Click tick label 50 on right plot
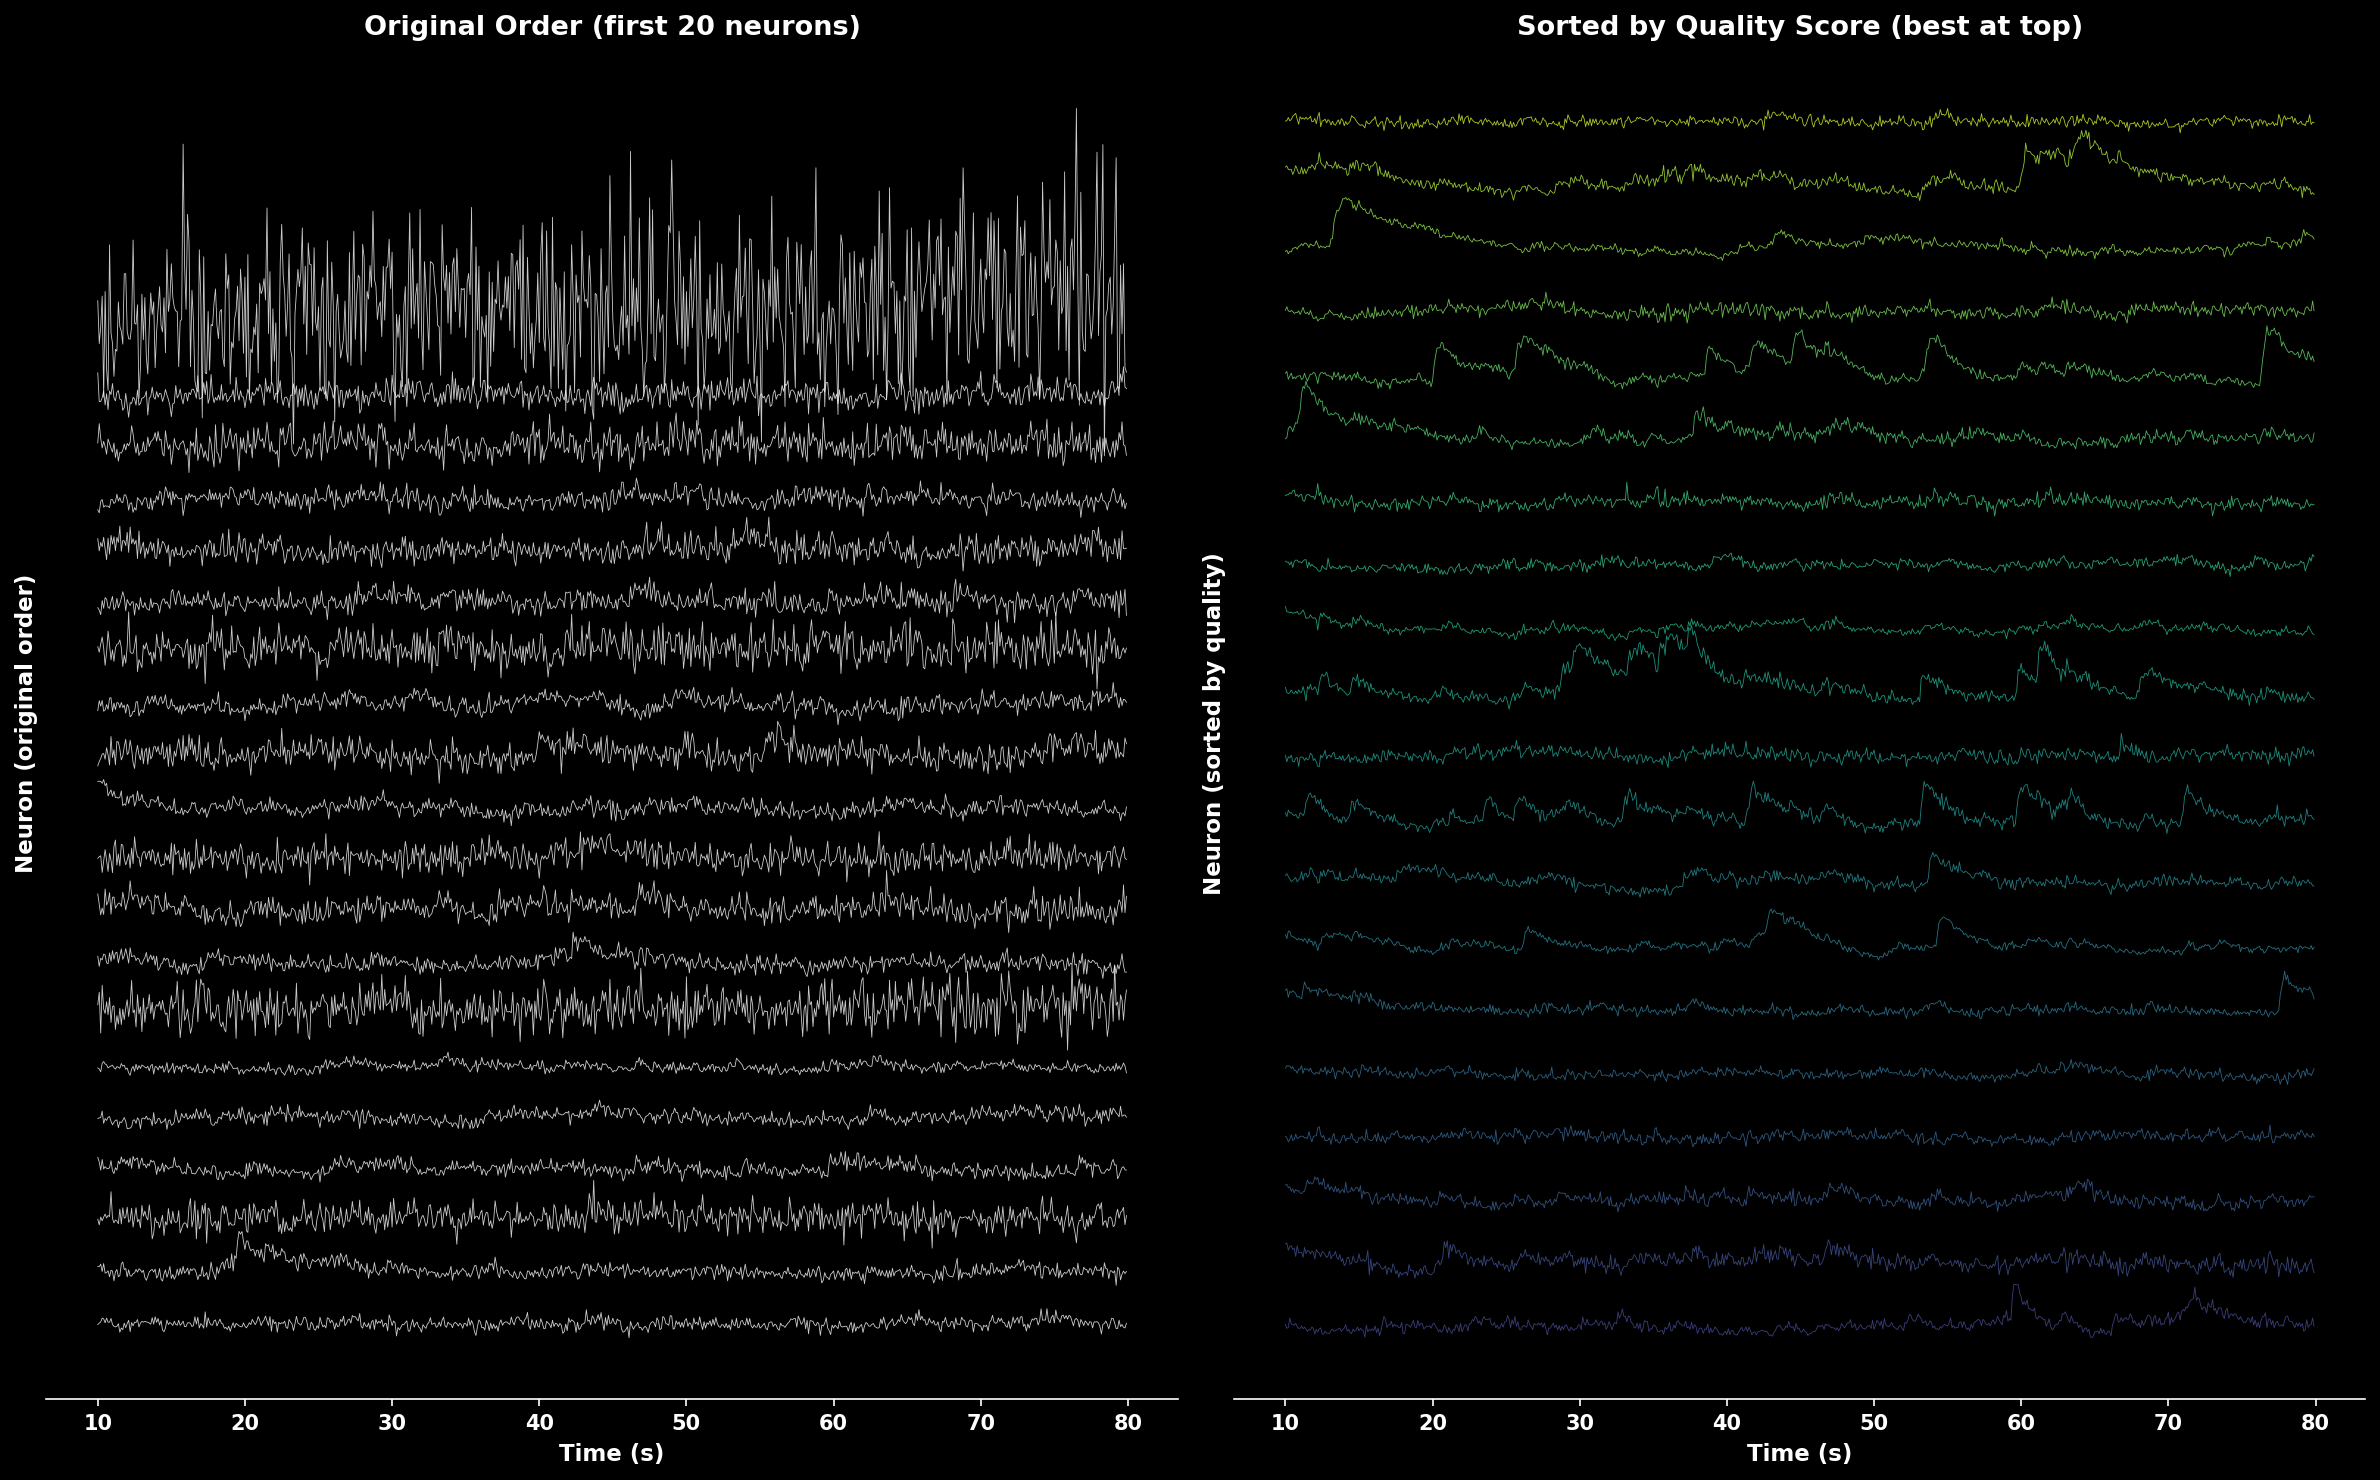 (1873, 1423)
